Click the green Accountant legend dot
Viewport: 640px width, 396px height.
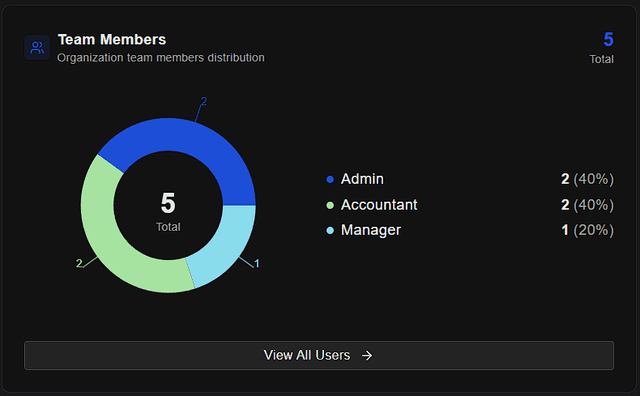pos(330,205)
